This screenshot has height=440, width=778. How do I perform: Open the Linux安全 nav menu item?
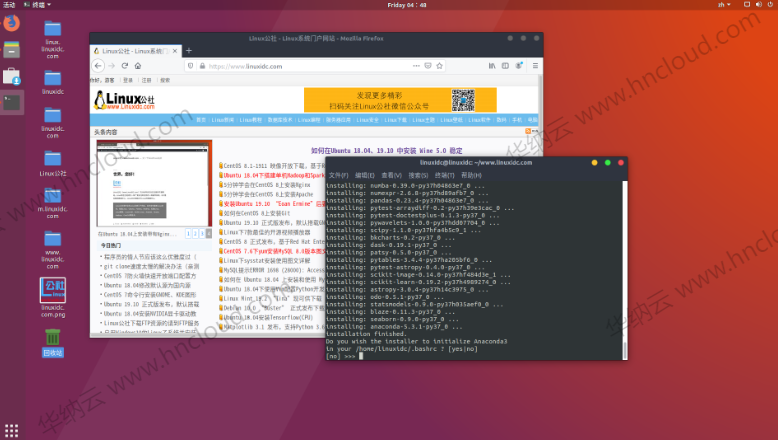[367, 120]
